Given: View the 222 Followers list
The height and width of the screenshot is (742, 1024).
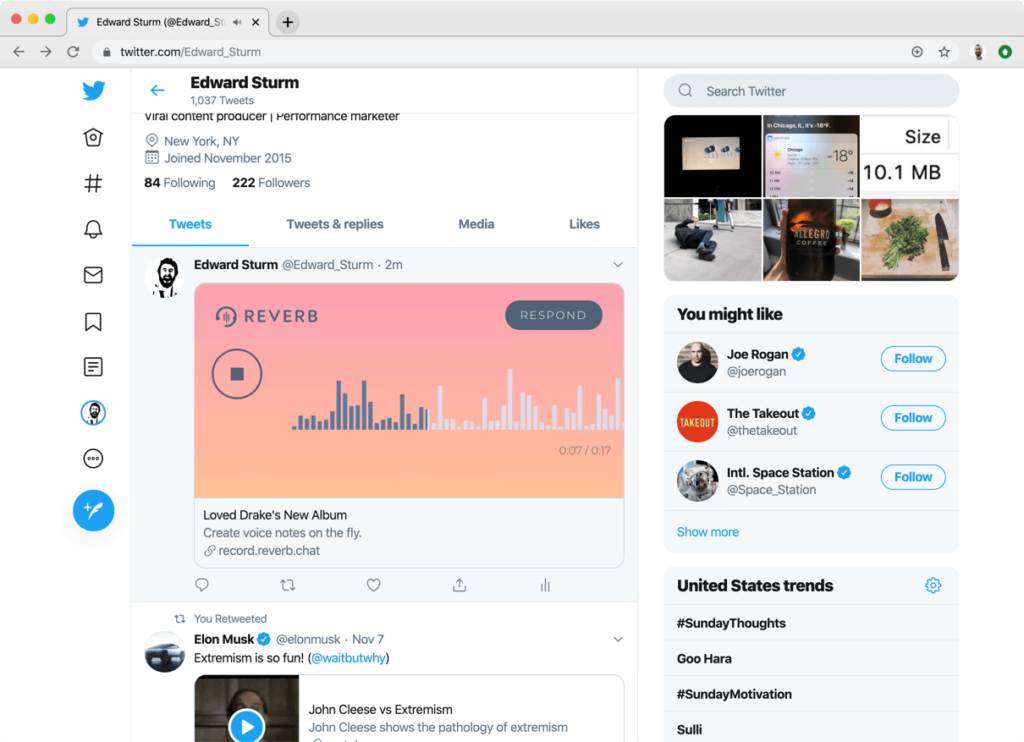Looking at the screenshot, I should tap(271, 183).
